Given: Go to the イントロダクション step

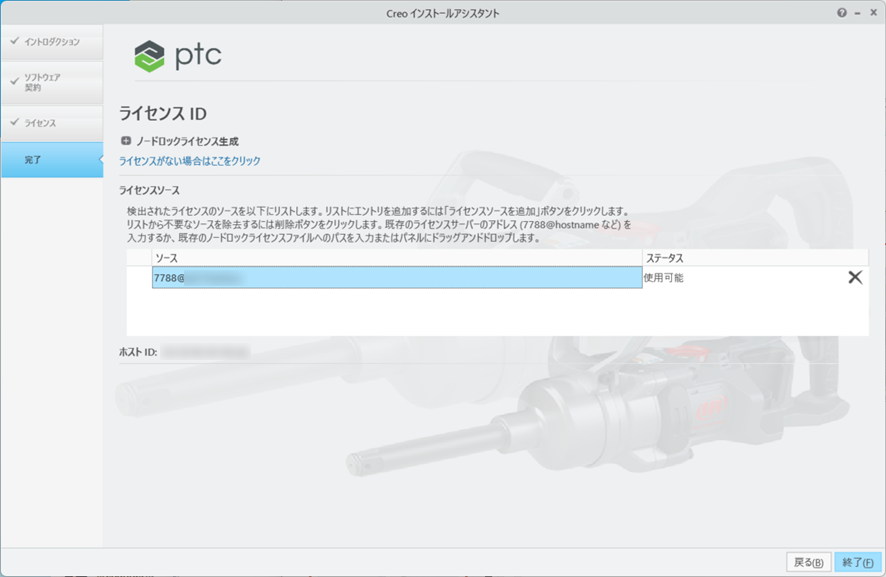Looking at the screenshot, I should click(x=52, y=42).
